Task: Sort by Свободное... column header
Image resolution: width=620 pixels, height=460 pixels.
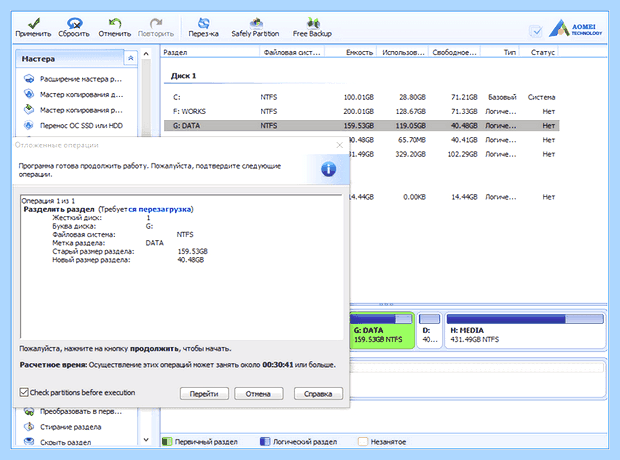Action: pyautogui.click(x=454, y=52)
